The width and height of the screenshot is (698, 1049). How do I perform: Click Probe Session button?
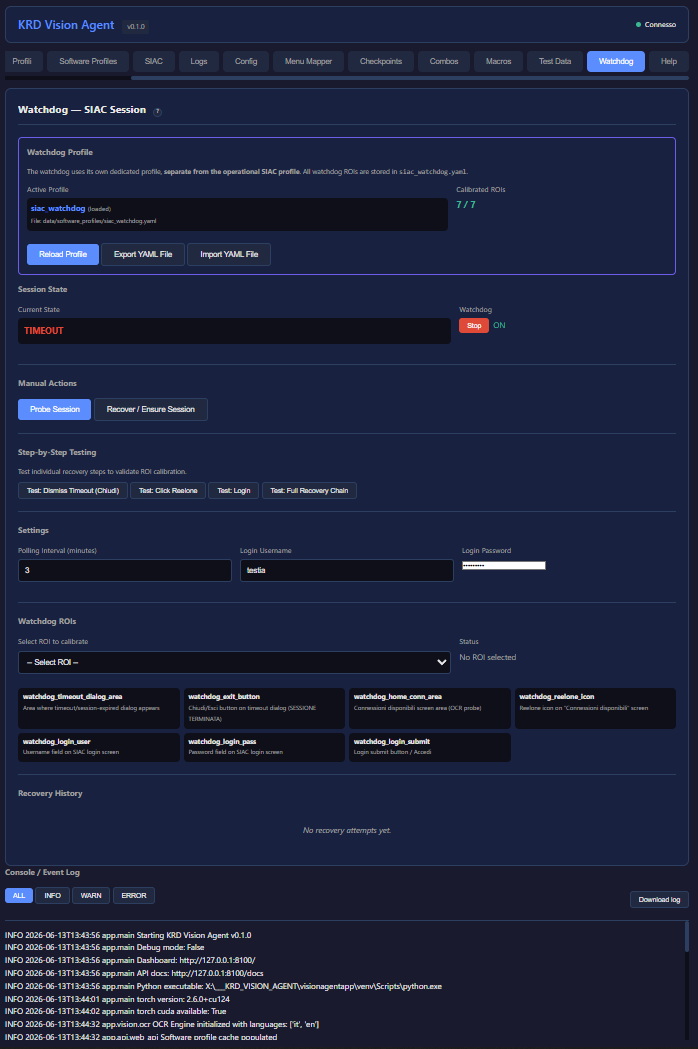click(x=55, y=409)
